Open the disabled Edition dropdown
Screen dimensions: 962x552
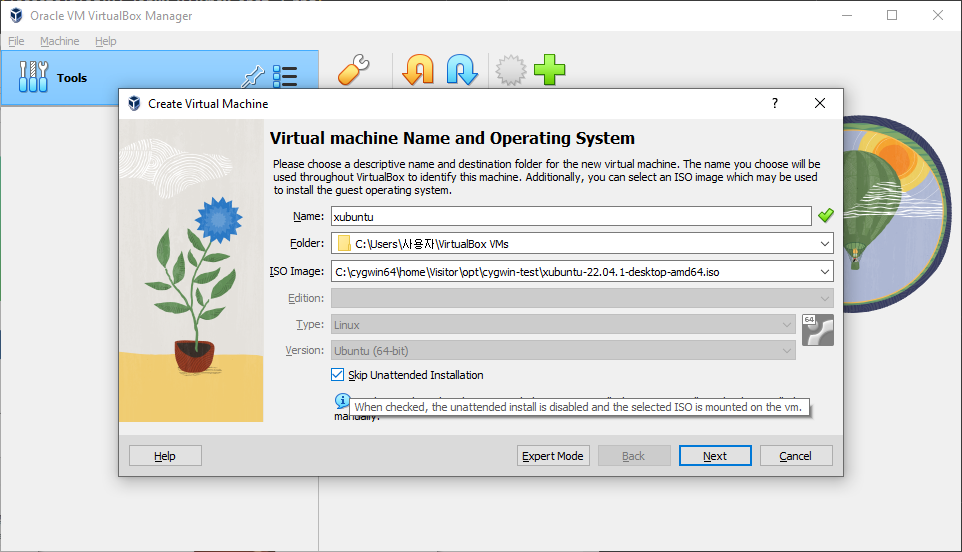[x=582, y=298]
